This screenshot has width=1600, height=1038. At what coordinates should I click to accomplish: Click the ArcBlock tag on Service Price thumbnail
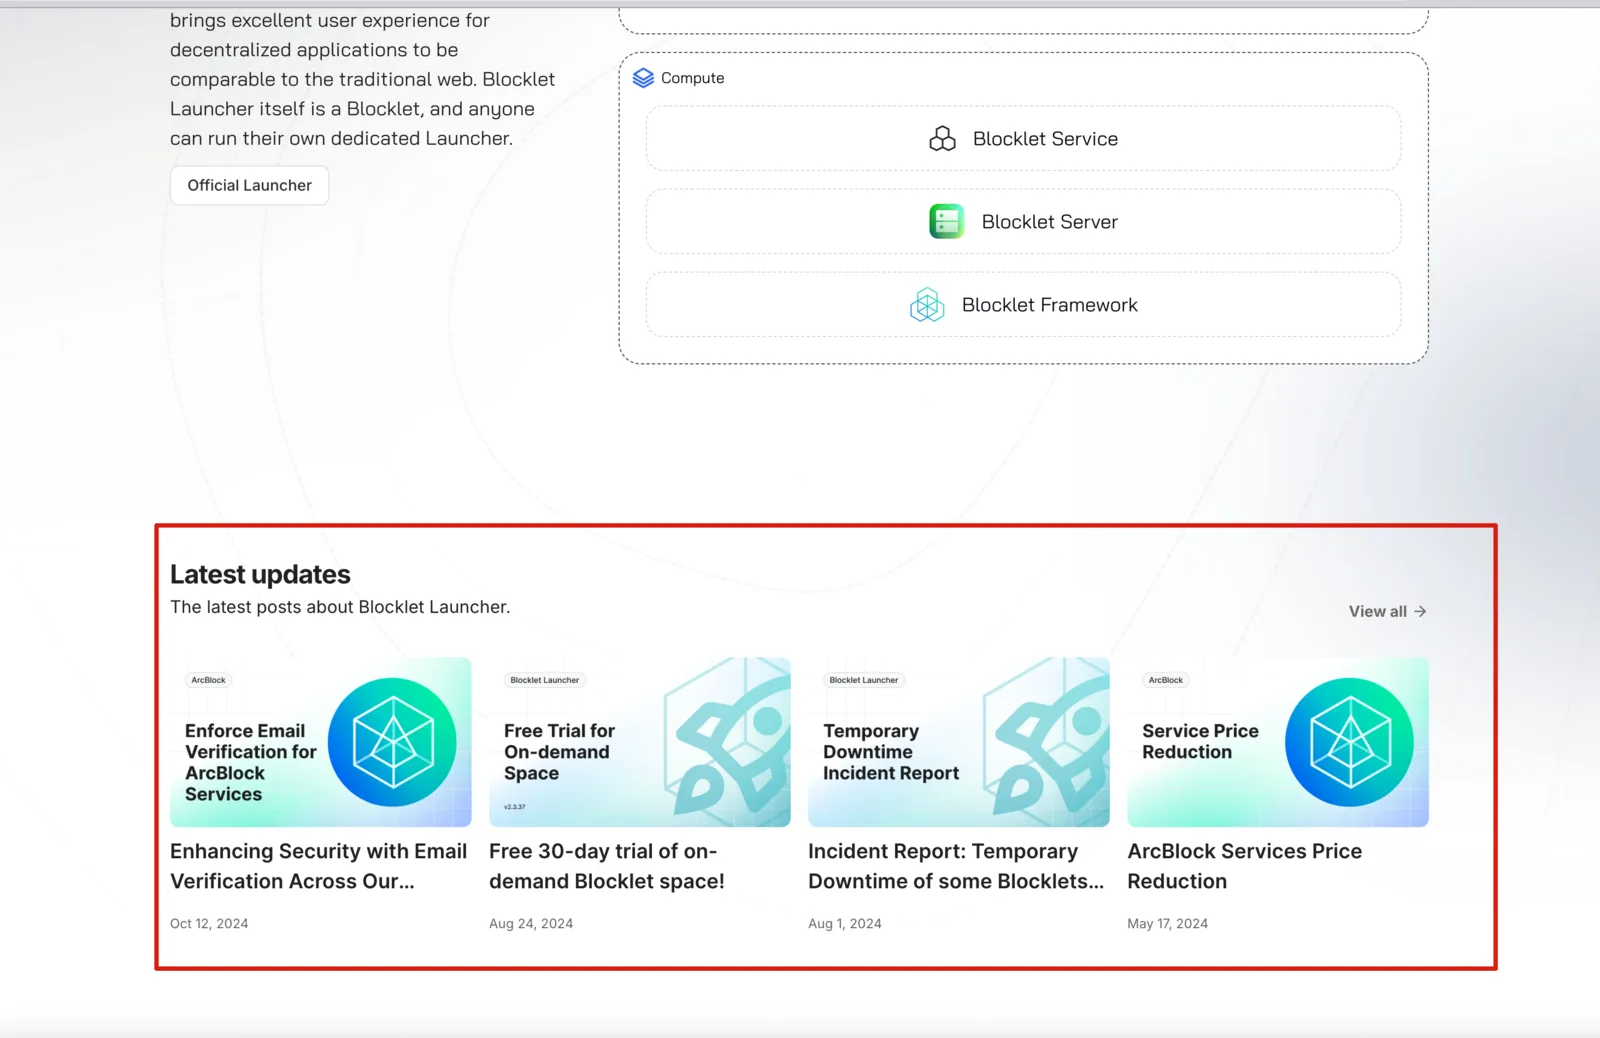pyautogui.click(x=1166, y=680)
